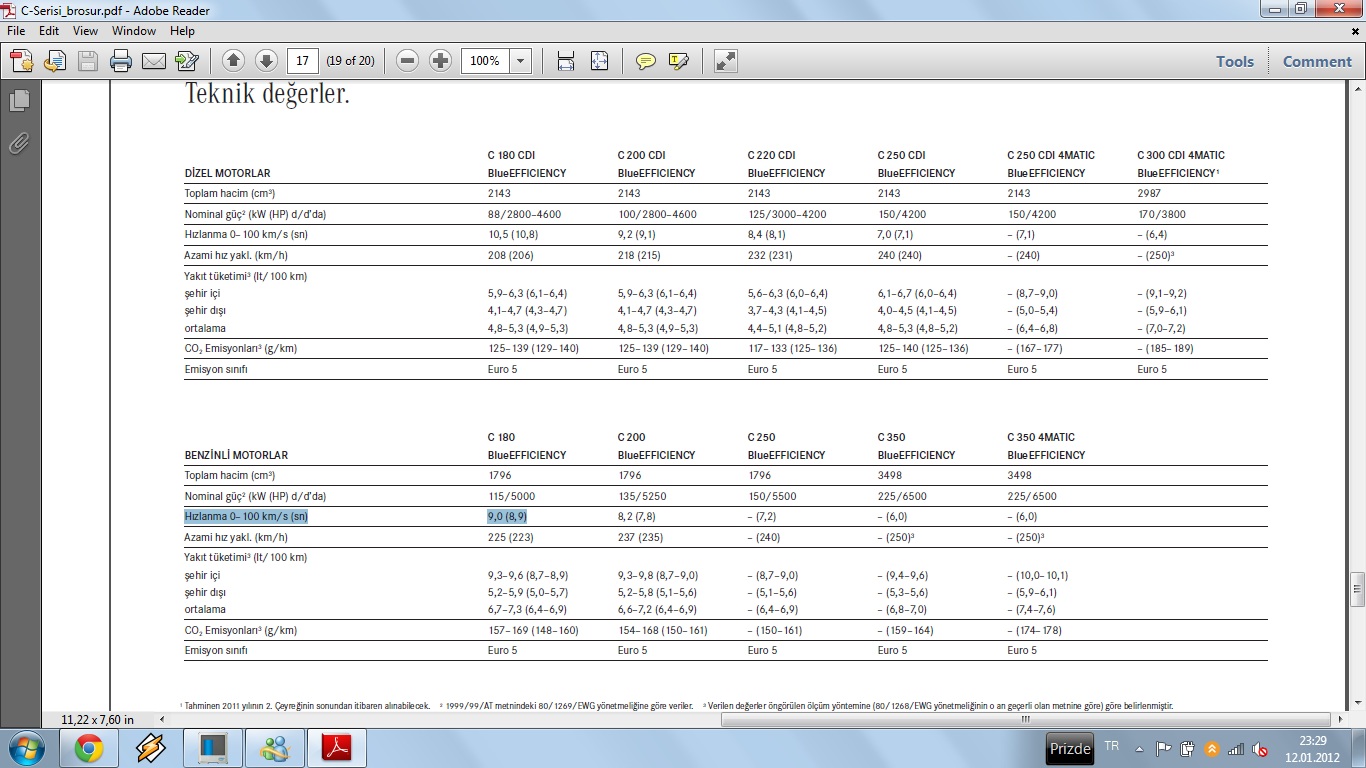Open the share/convert file icon
The image size is (1366, 768).
click(x=55, y=61)
